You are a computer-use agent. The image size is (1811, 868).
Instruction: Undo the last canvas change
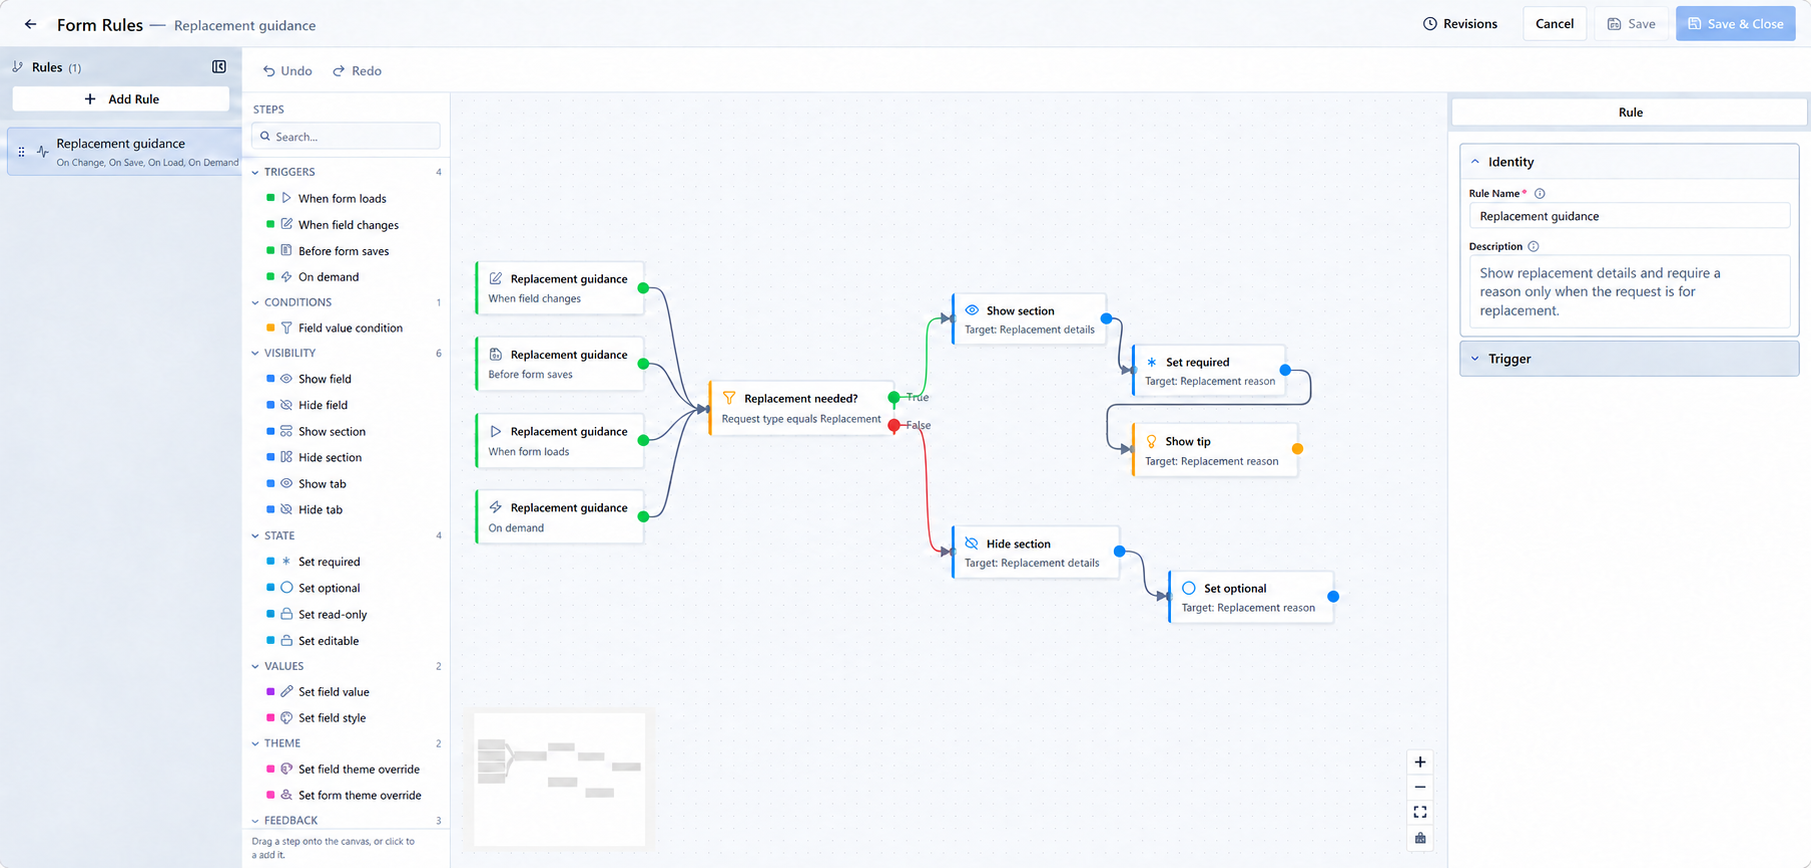pyautogui.click(x=287, y=71)
